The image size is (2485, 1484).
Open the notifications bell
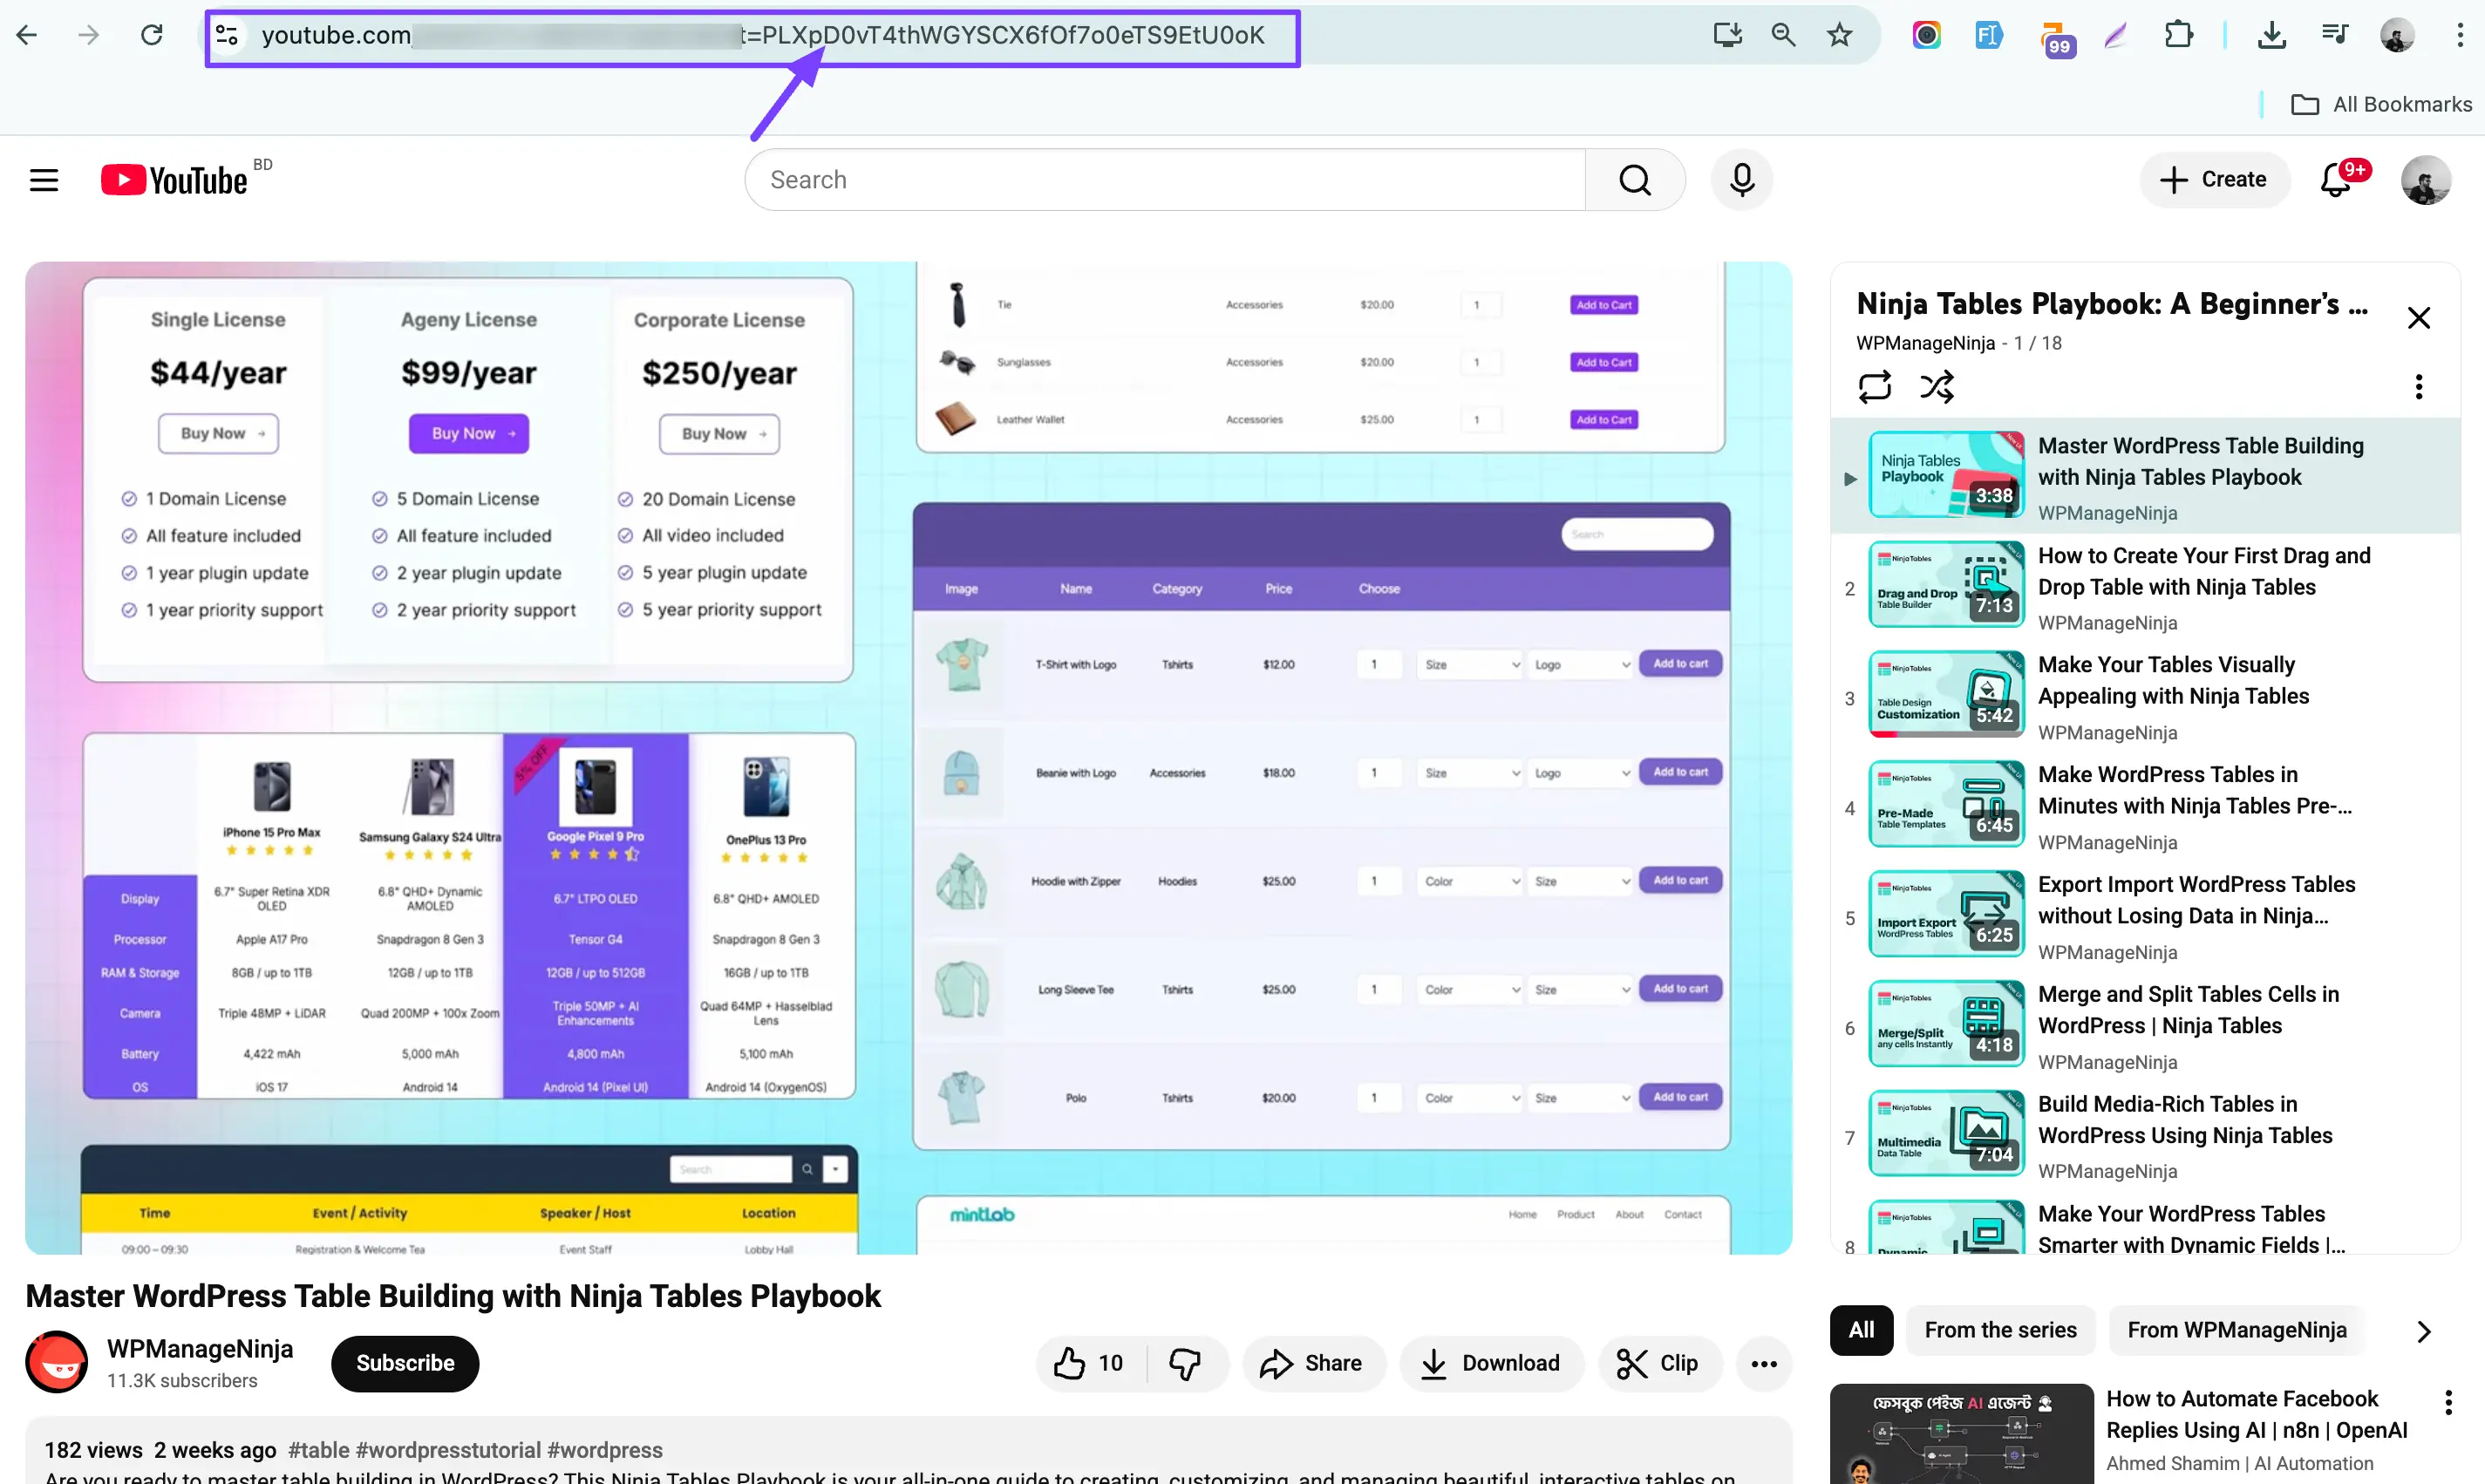click(x=2336, y=180)
